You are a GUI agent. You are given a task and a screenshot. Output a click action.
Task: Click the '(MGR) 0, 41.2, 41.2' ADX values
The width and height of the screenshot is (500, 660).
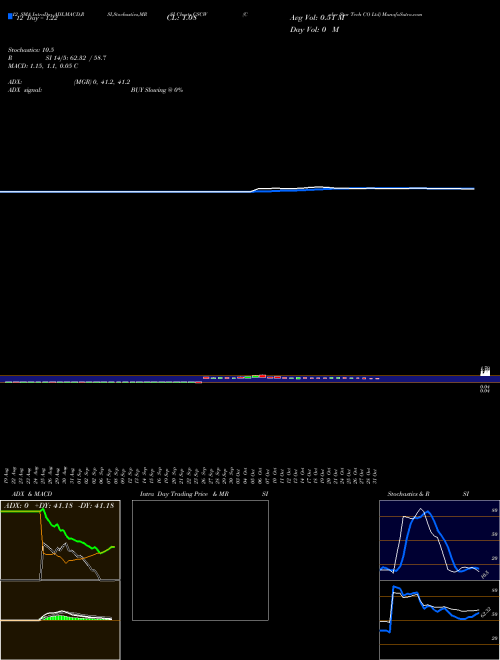pos(102,82)
